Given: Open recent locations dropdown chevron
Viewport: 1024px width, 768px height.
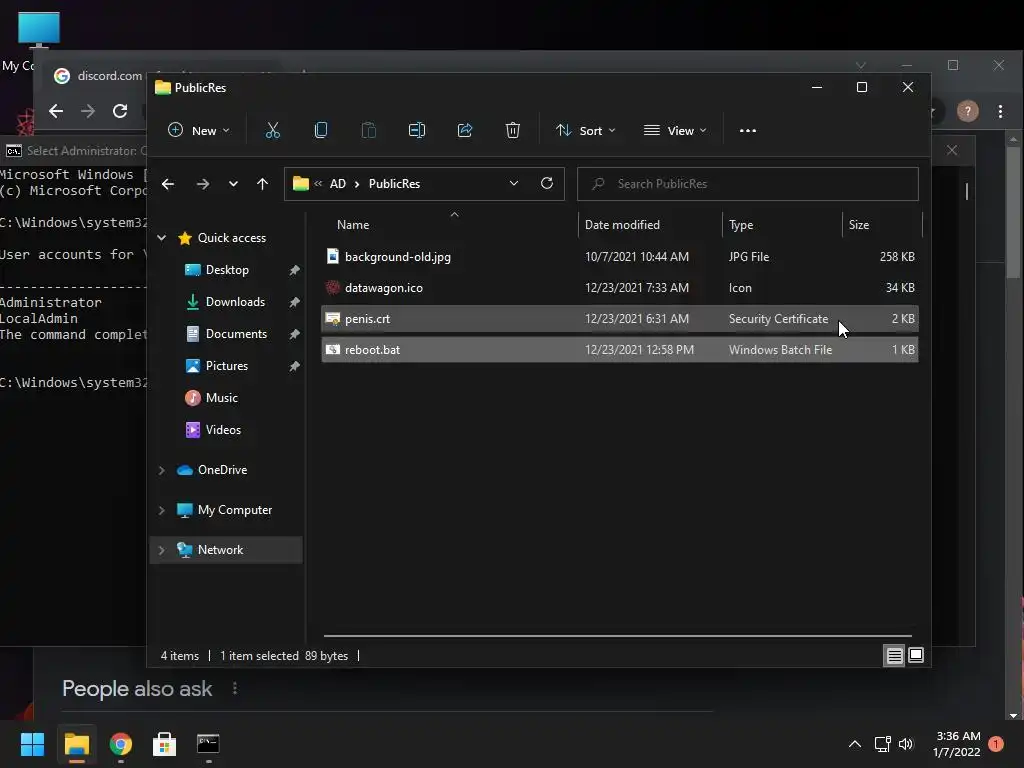Looking at the screenshot, I should [x=233, y=184].
